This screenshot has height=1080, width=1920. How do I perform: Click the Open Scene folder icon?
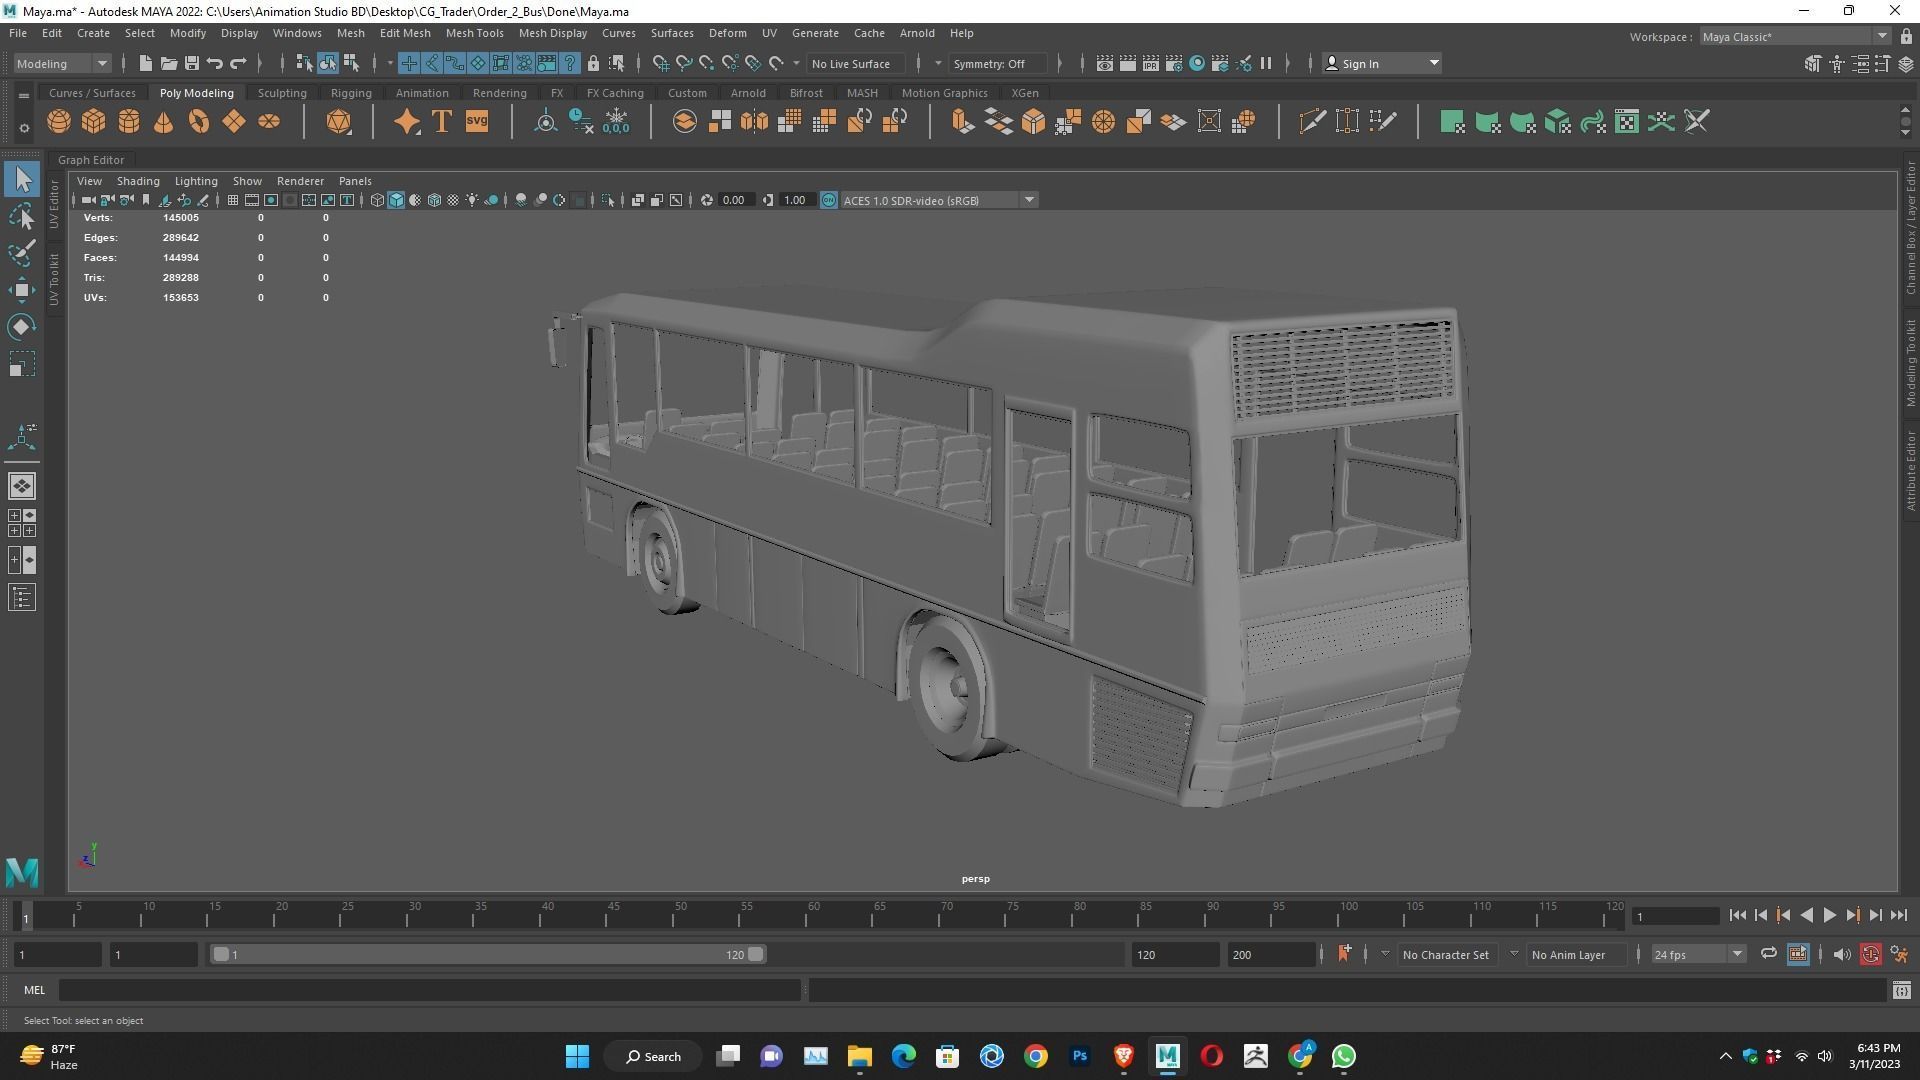[169, 63]
